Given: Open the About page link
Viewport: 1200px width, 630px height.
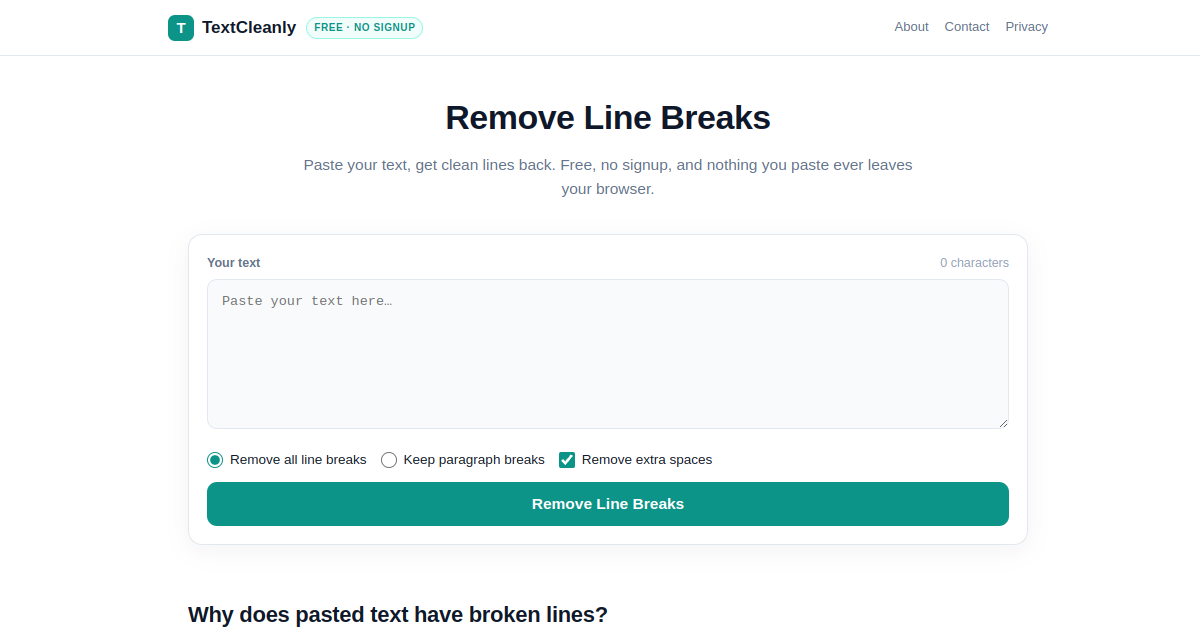Looking at the screenshot, I should 911,27.
